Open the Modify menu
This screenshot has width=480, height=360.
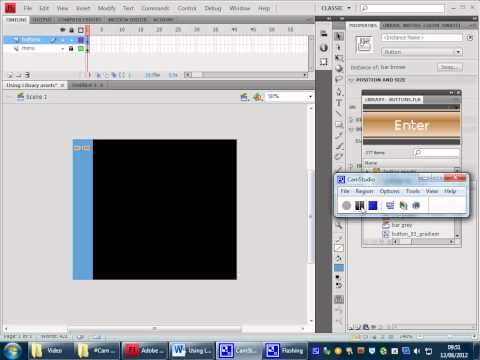tap(107, 8)
